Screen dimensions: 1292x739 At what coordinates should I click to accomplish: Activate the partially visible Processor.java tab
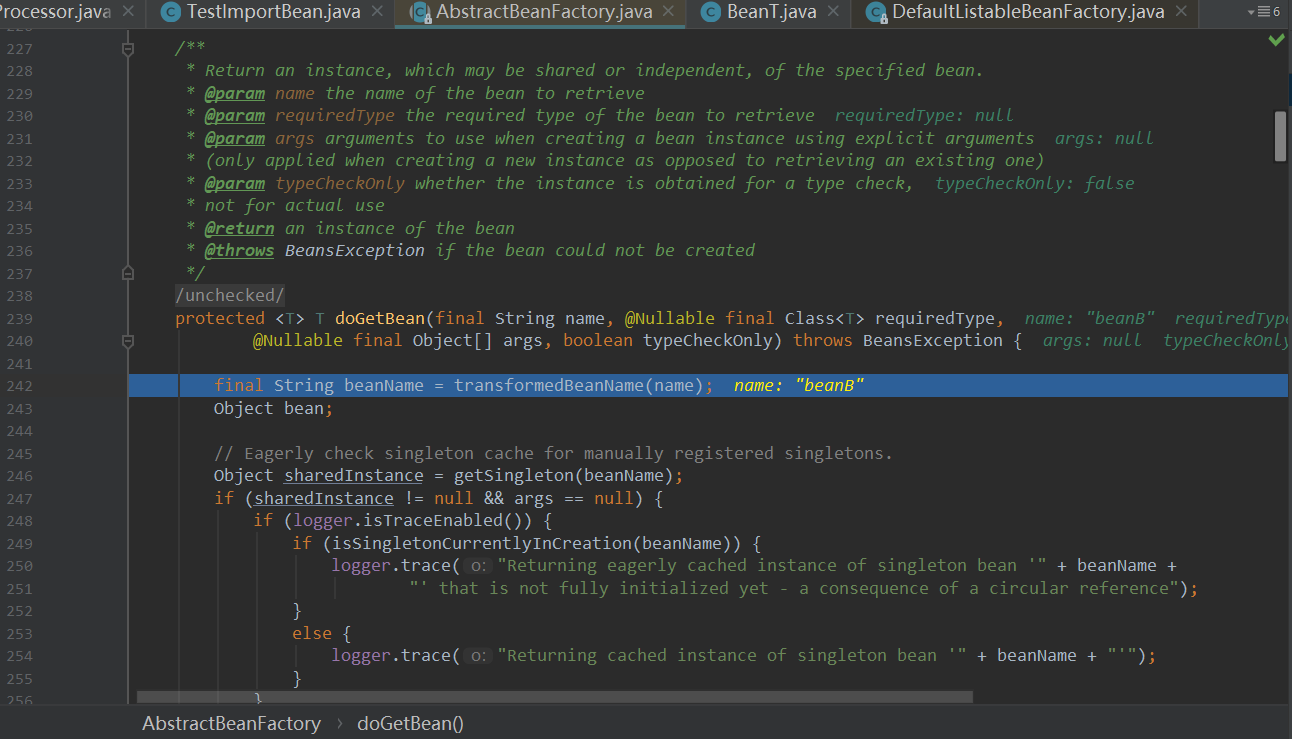point(54,12)
